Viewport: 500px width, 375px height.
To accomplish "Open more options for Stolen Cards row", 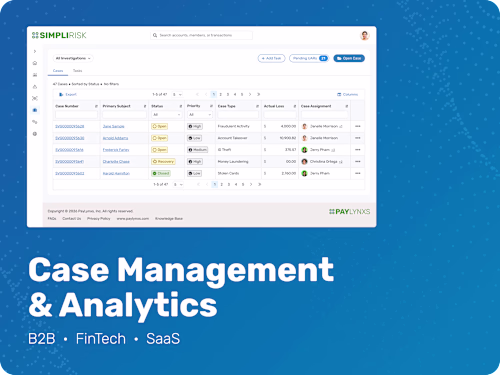I will tap(358, 173).
